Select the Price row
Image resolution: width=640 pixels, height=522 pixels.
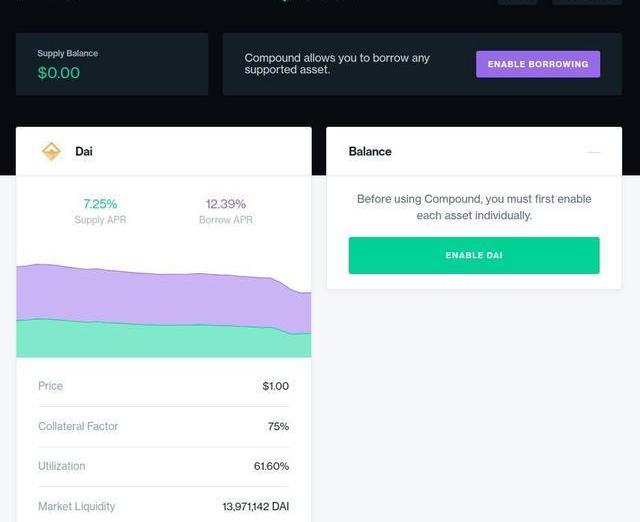[x=163, y=386]
